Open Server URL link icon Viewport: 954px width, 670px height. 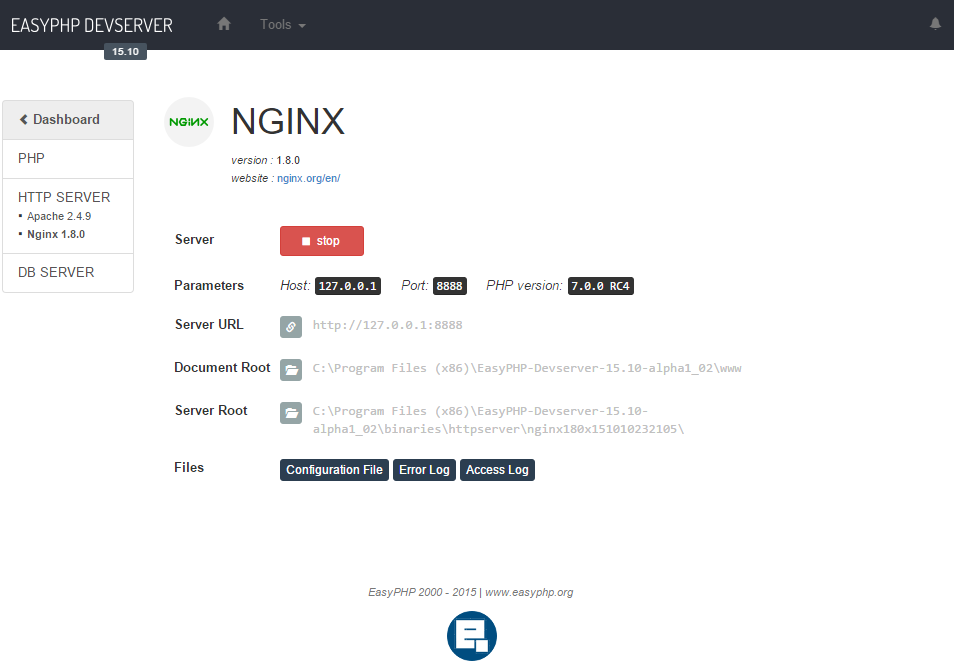point(291,327)
